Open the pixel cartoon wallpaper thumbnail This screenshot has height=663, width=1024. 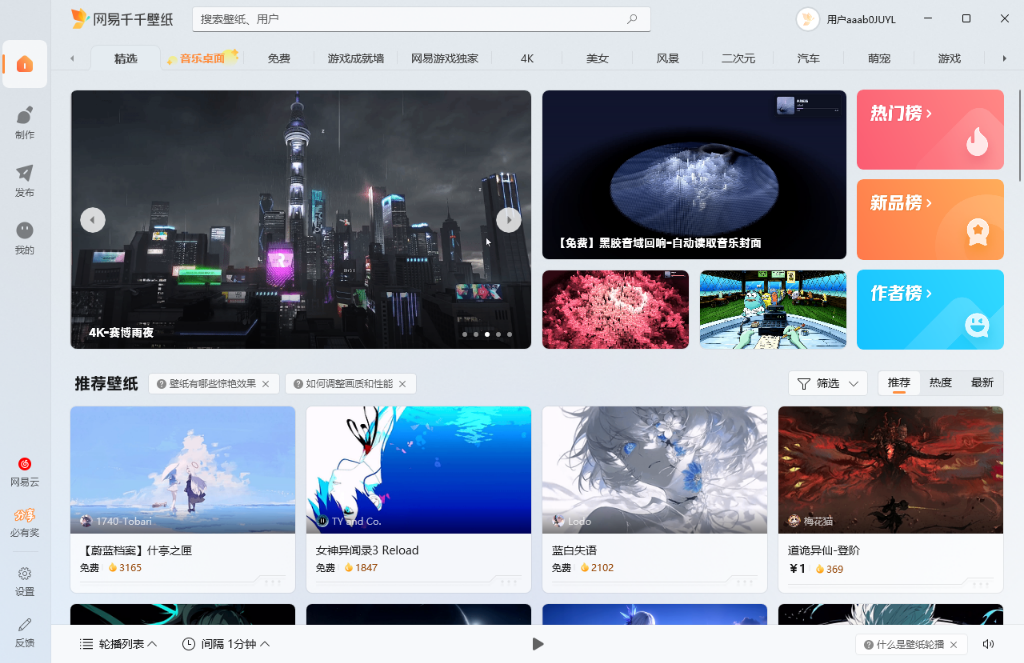[x=773, y=310]
